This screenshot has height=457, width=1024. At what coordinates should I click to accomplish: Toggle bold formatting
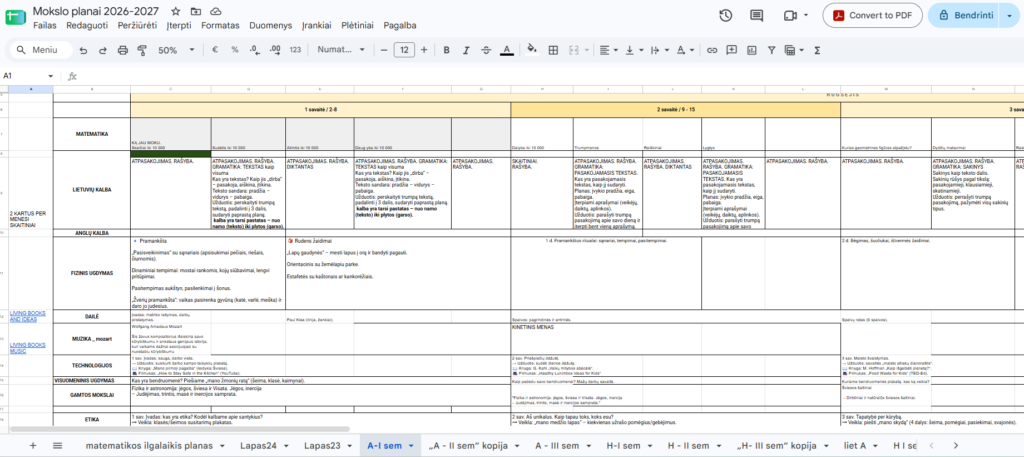pyautogui.click(x=447, y=50)
